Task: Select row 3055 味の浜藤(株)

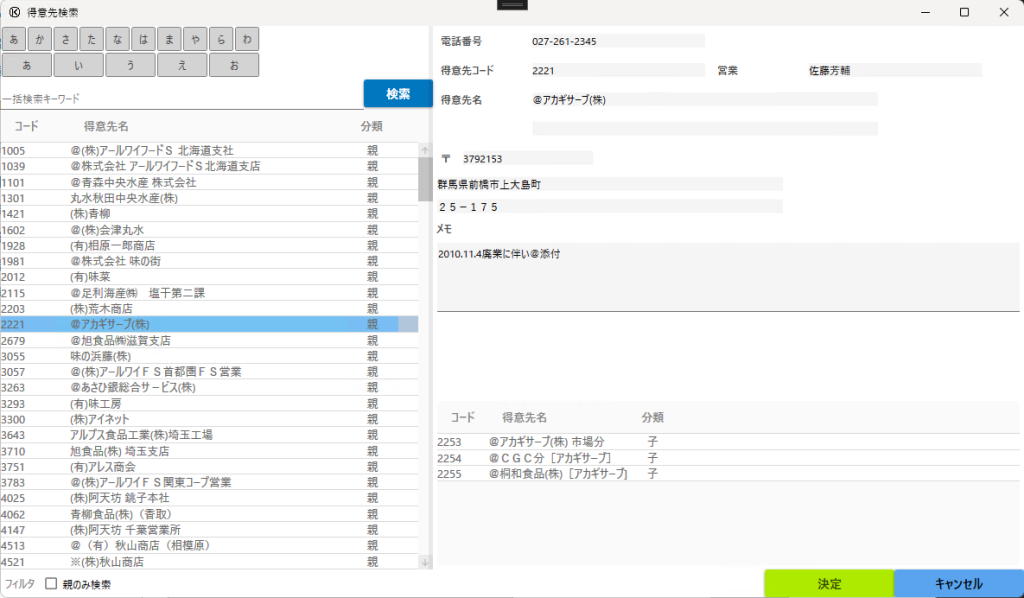Action: pos(209,356)
